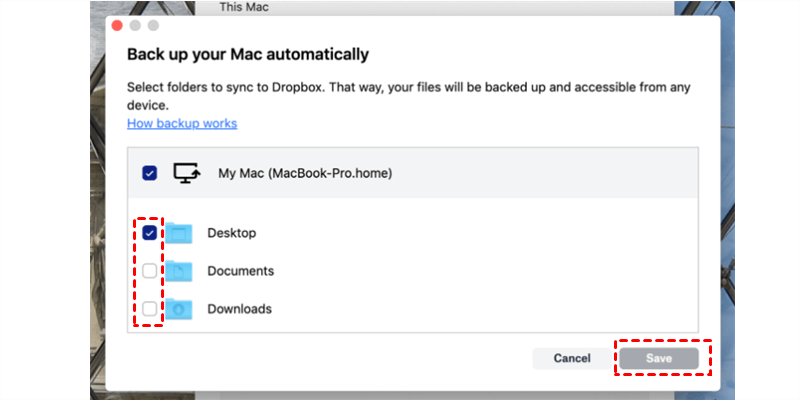Select the Desktop folder label

click(x=232, y=233)
